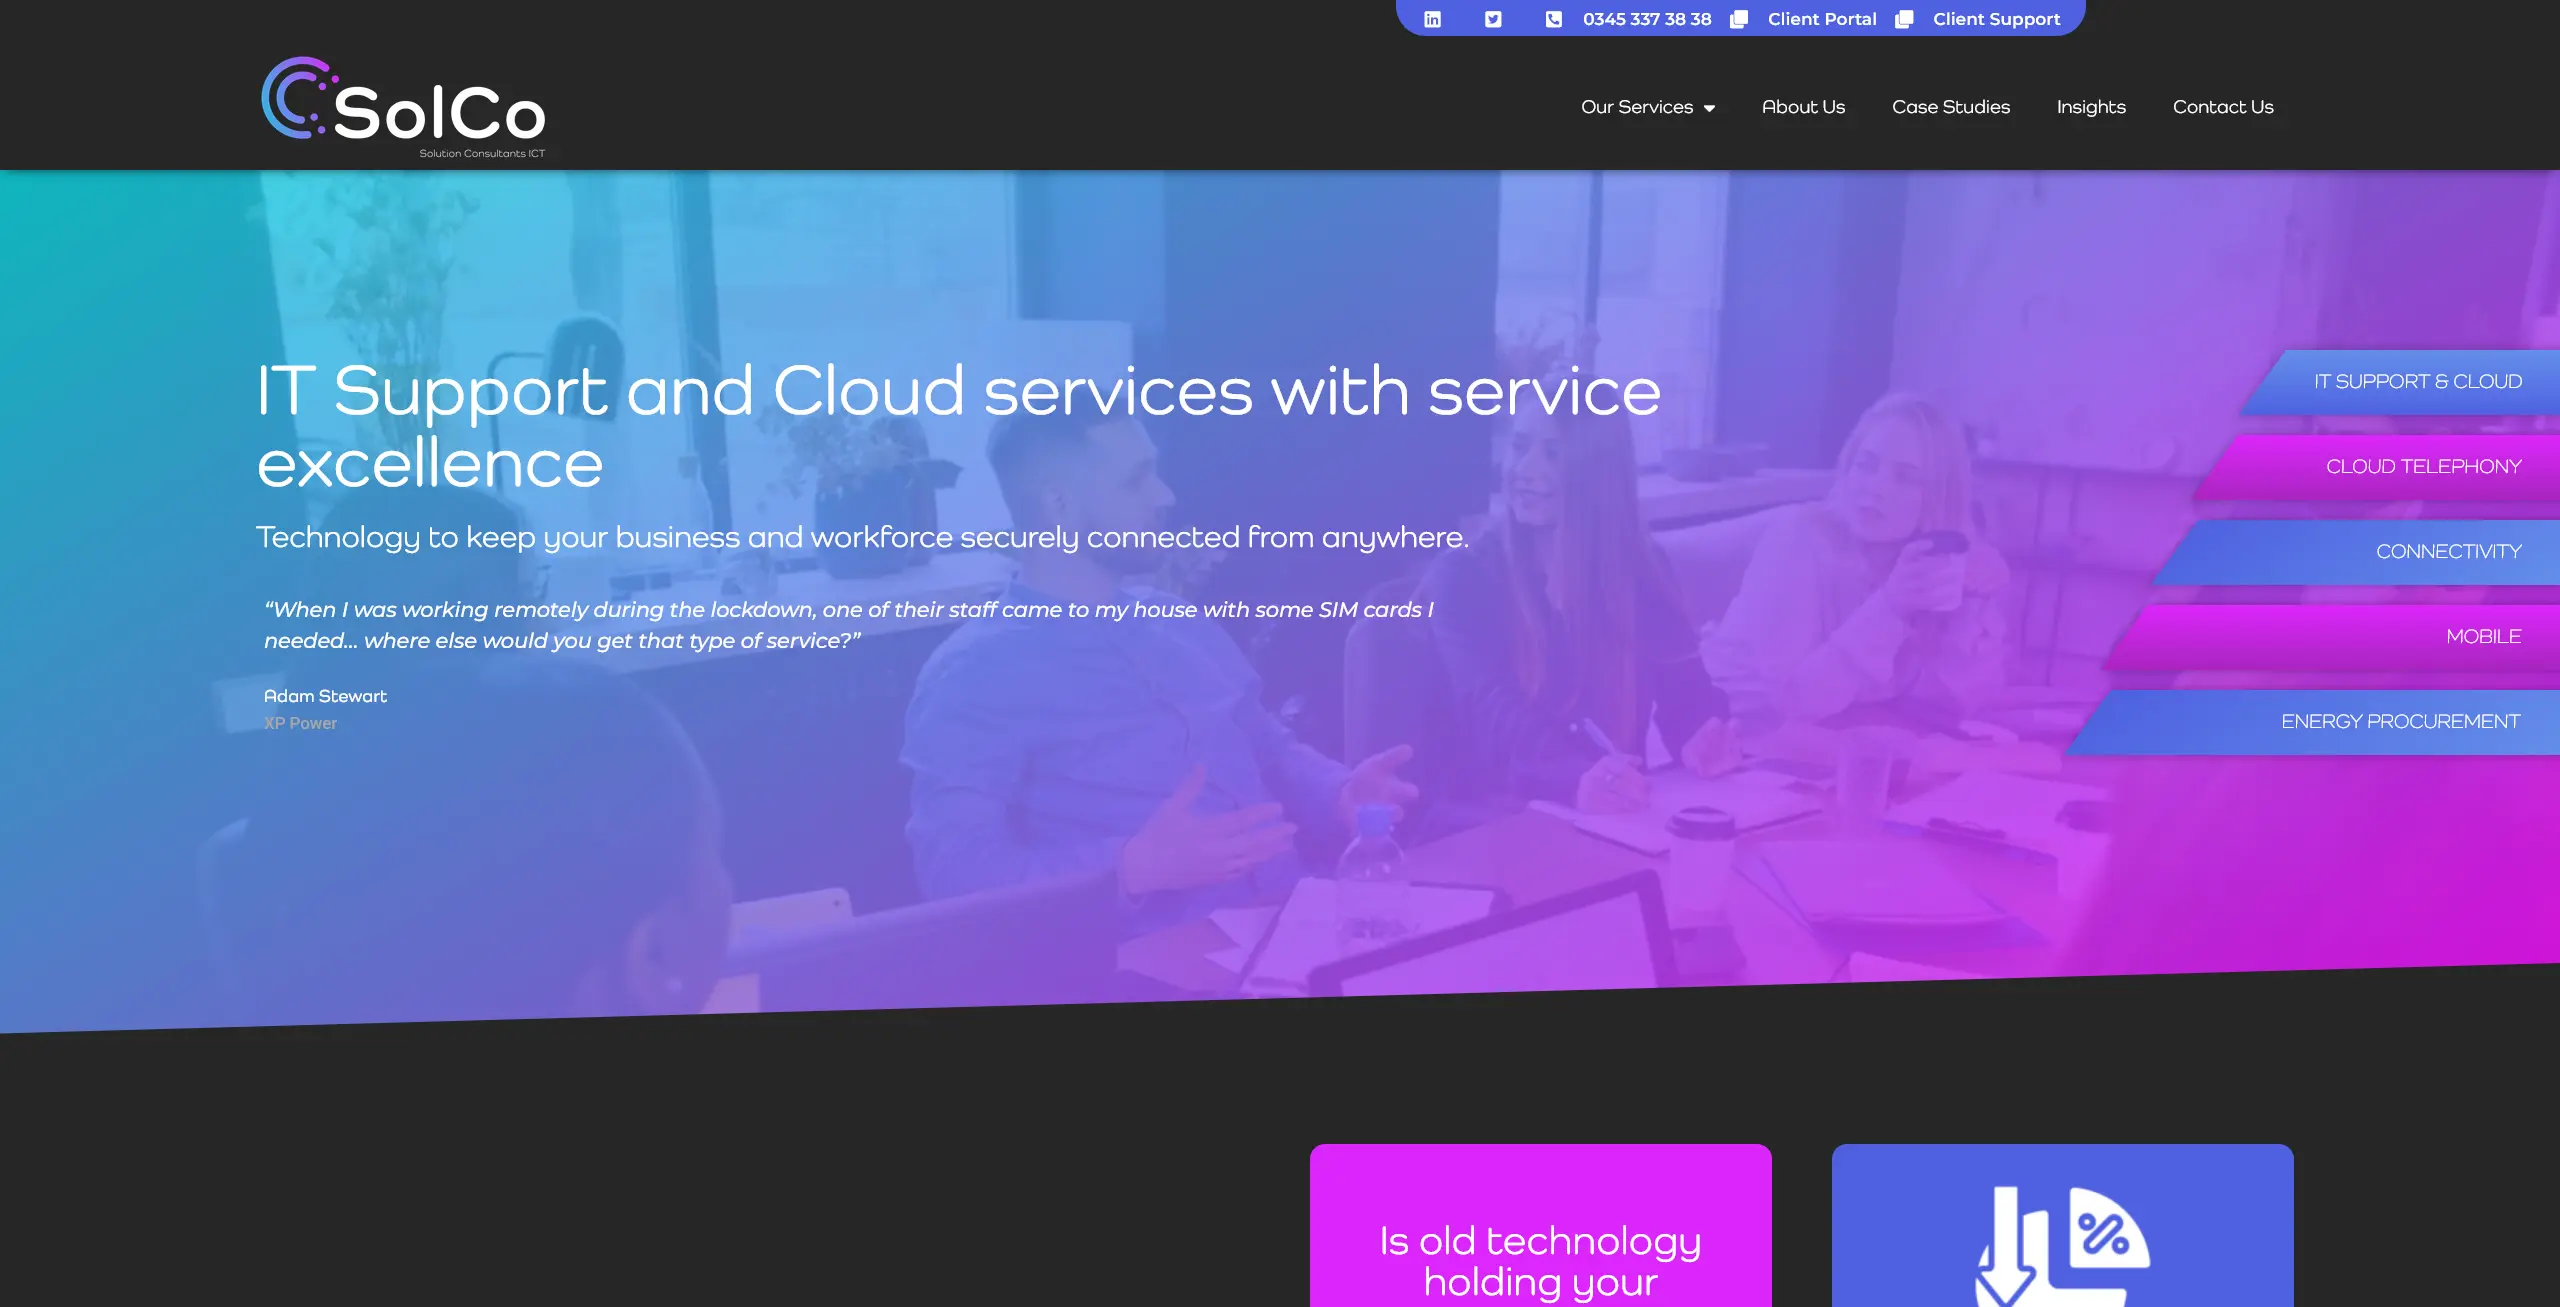Open the Client Portal link

point(1822,19)
